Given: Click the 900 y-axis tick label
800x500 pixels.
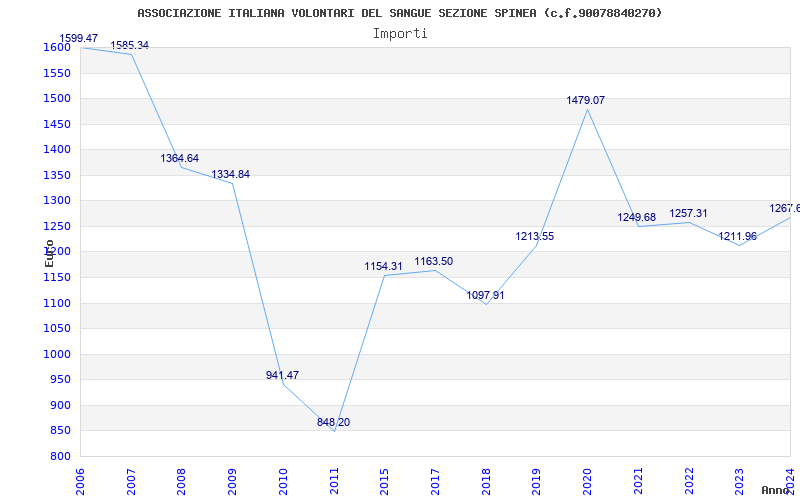Looking at the screenshot, I should pos(60,406).
